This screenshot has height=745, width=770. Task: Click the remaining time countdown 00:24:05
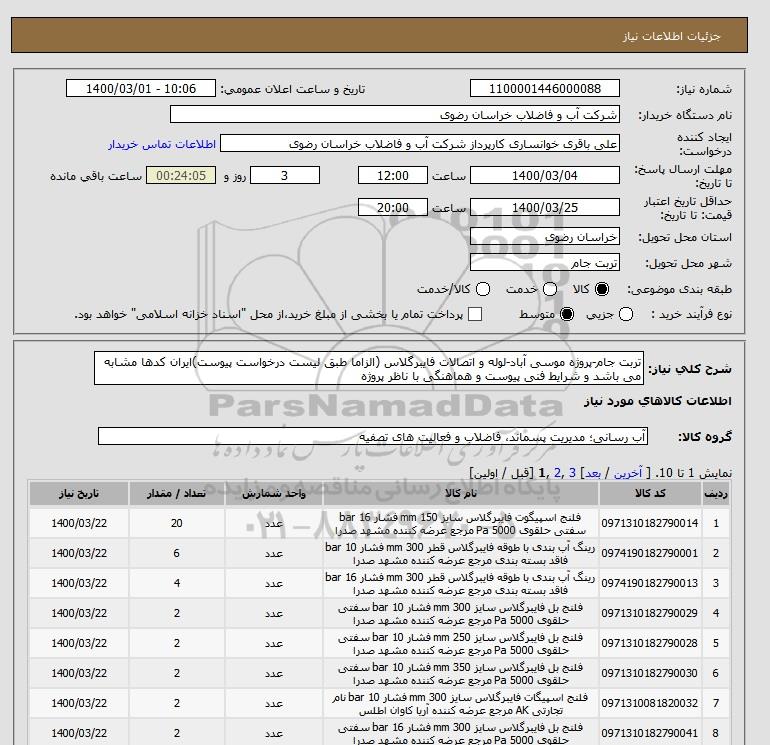pyautogui.click(x=181, y=175)
